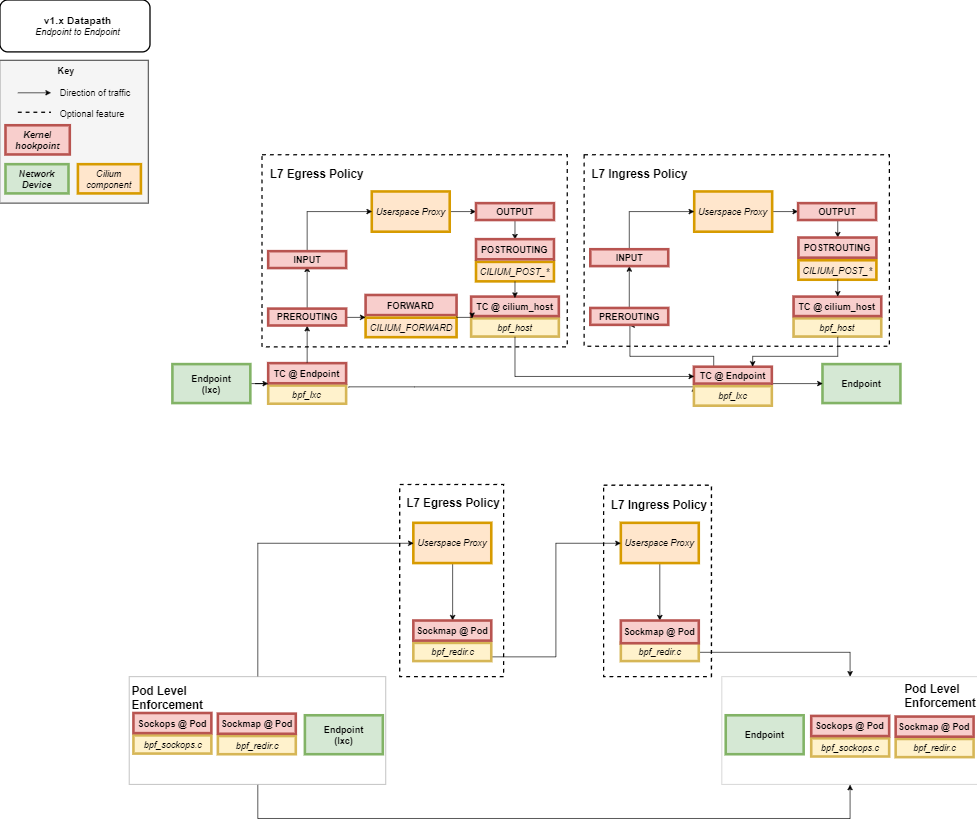Click bpf_sockops.c in source Pod Level Enforcement
977x822 pixels.
click(173, 745)
